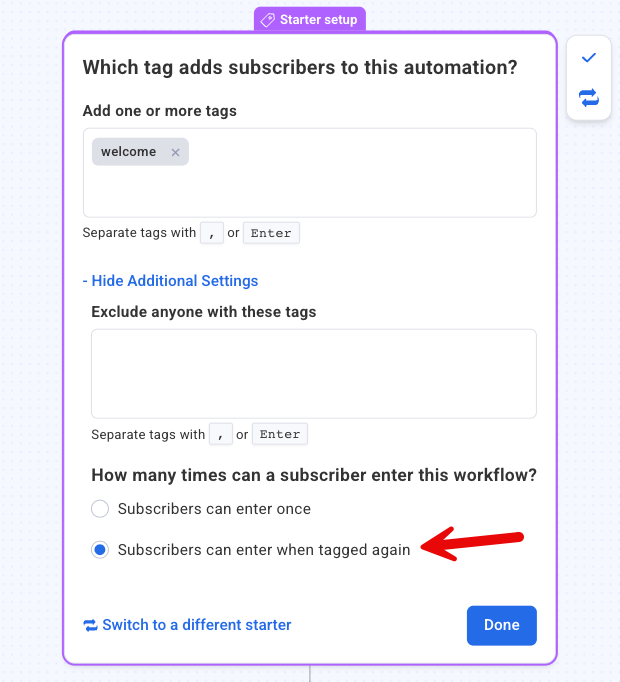Image resolution: width=620 pixels, height=682 pixels.
Task: Click the Add one or more tags label
Action: [159, 110]
